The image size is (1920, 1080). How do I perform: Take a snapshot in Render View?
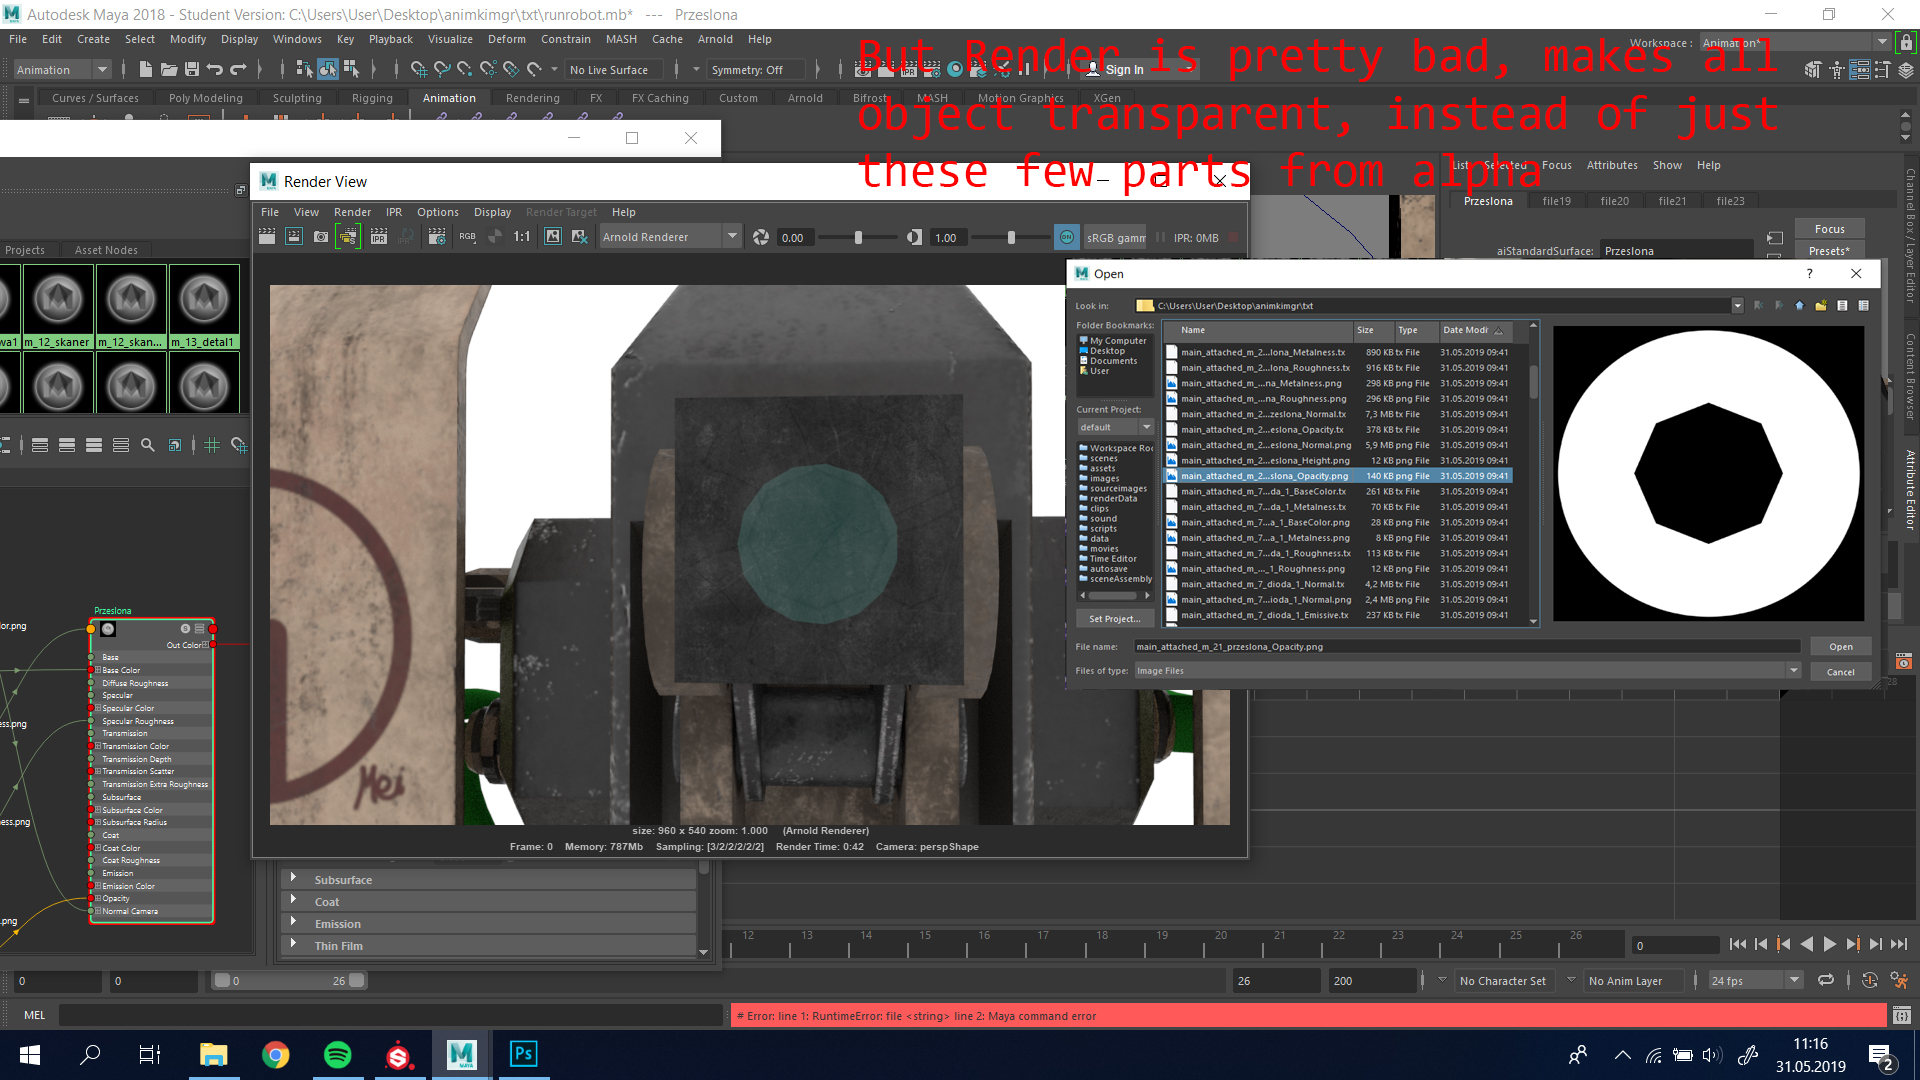click(321, 237)
